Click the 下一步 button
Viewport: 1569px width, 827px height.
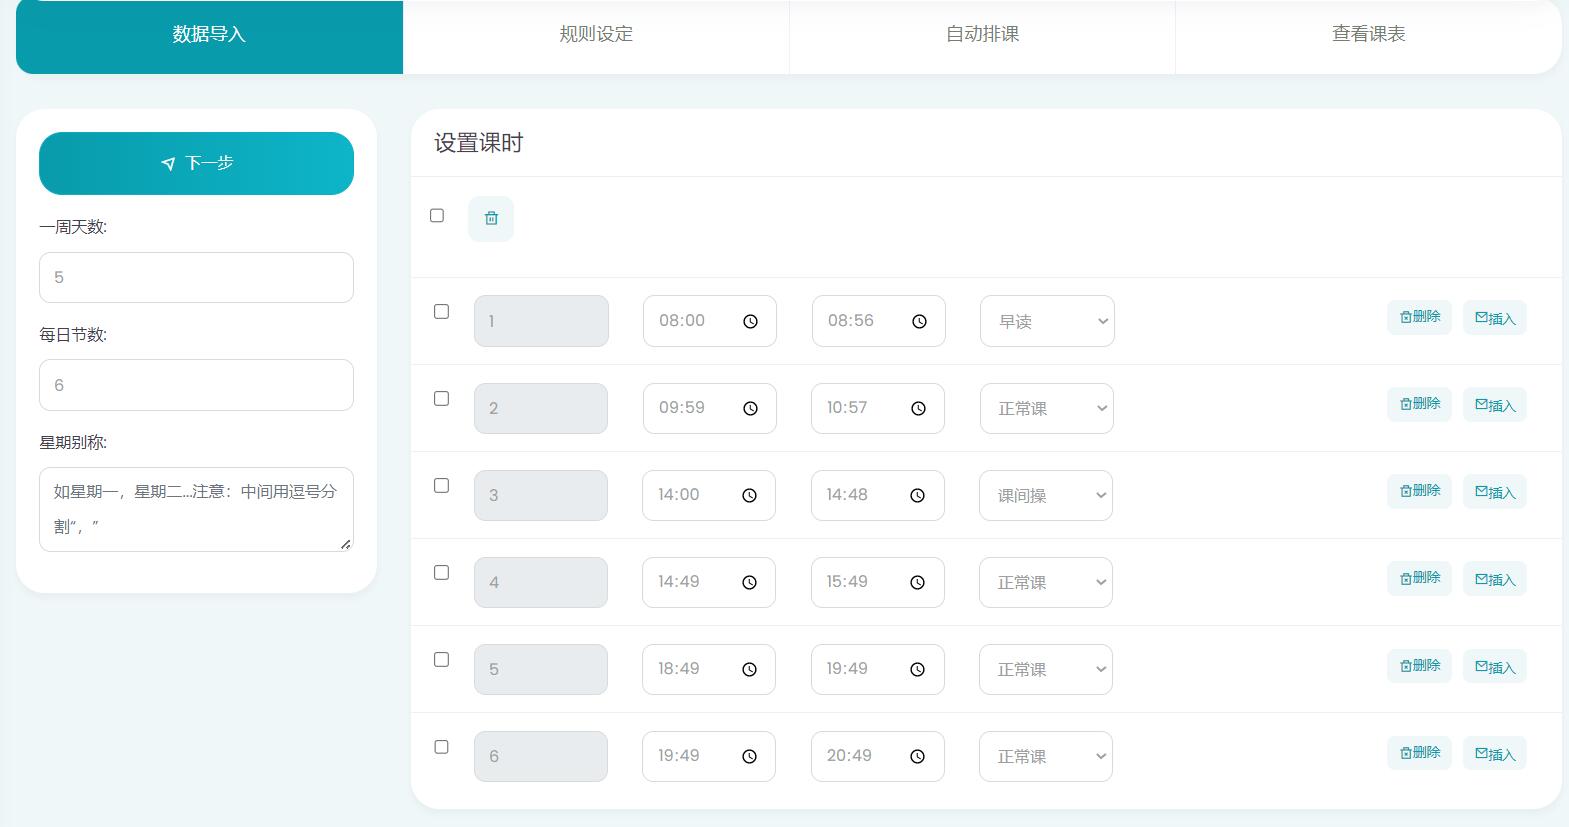pos(196,163)
